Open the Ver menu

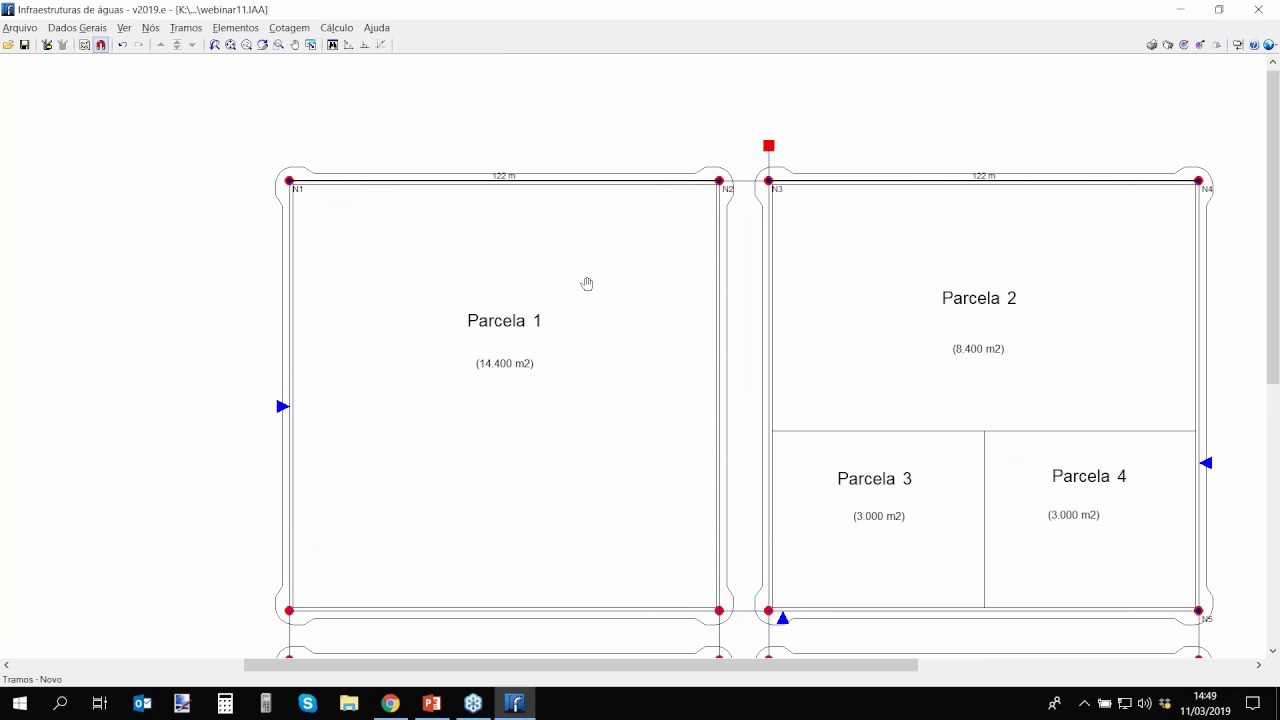tap(124, 28)
